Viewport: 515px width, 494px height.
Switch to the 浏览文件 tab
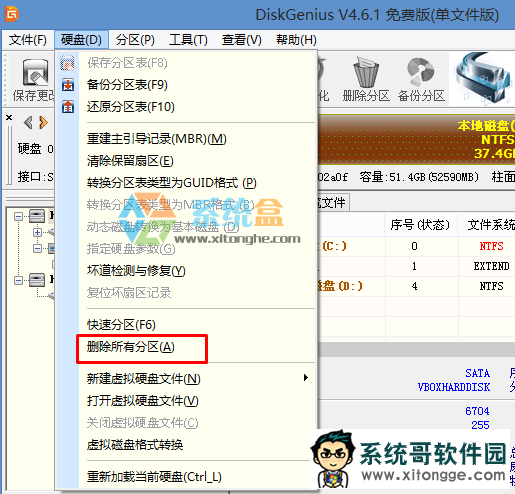tap(333, 202)
